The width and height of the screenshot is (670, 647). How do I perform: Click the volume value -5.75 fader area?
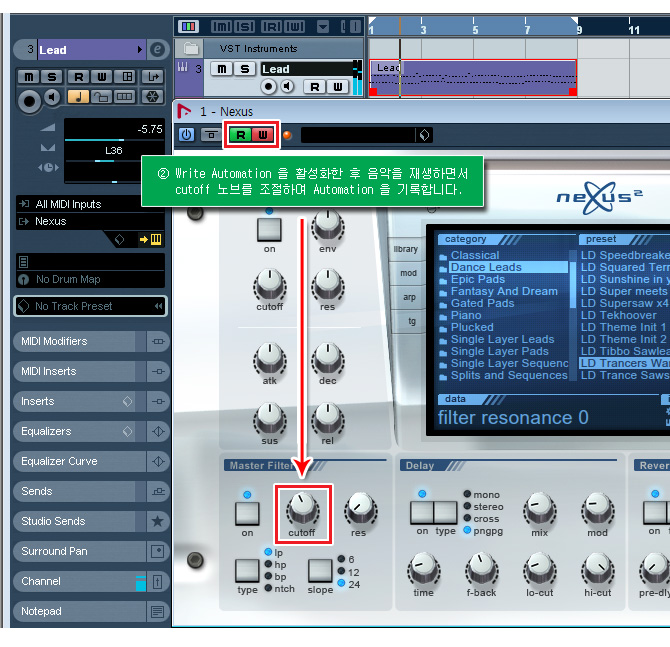(x=114, y=129)
